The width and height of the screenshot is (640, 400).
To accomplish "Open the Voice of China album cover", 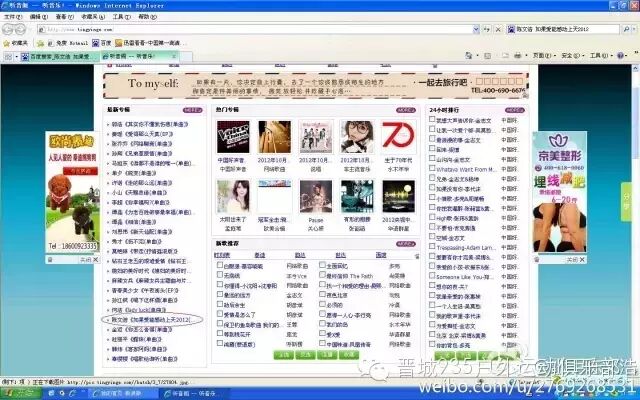I will (x=233, y=137).
